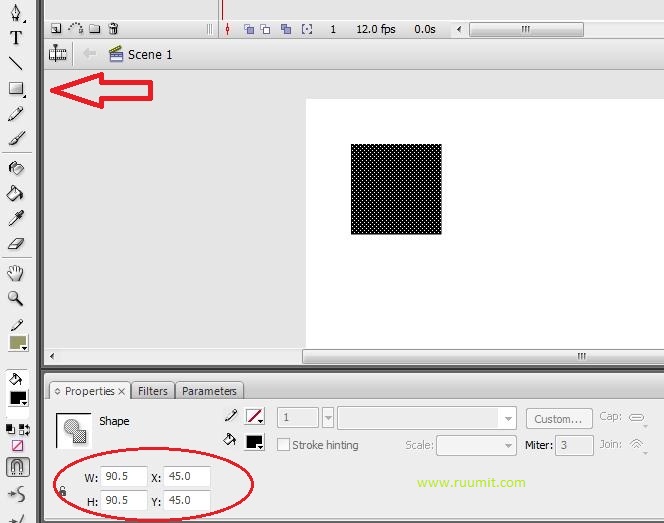Click the Shape thumbnail icon

[x=74, y=430]
